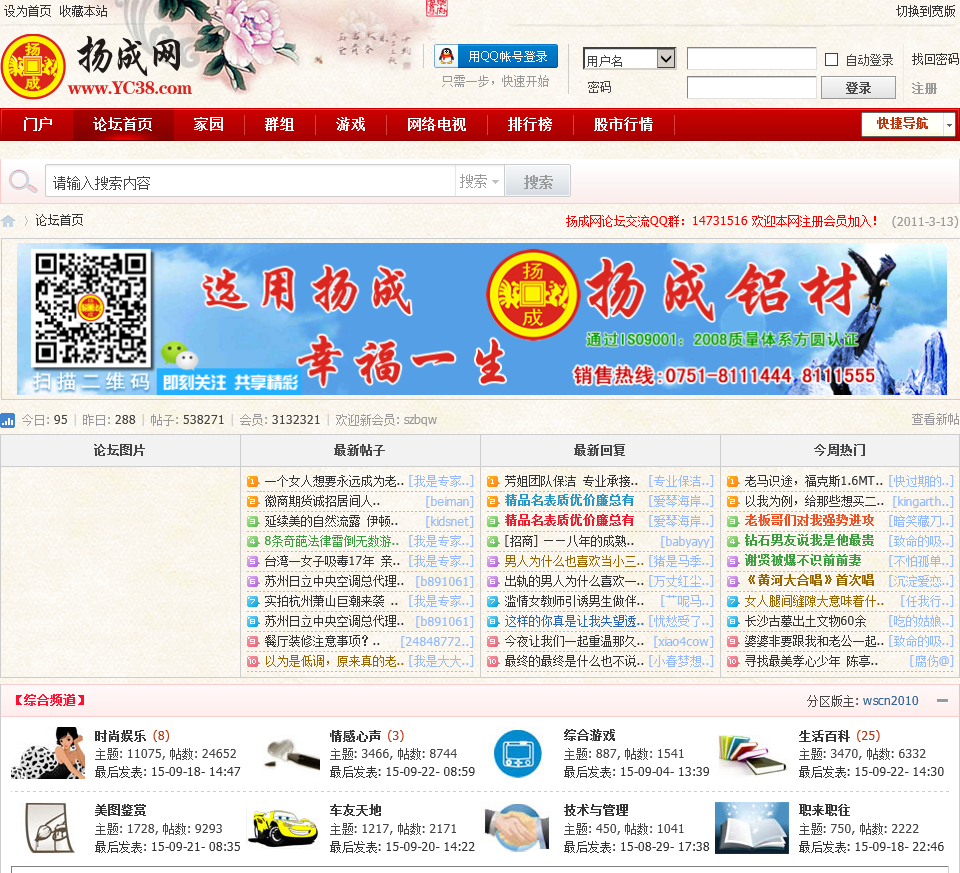Click the 注册 link
The image size is (960, 873).
[924, 88]
